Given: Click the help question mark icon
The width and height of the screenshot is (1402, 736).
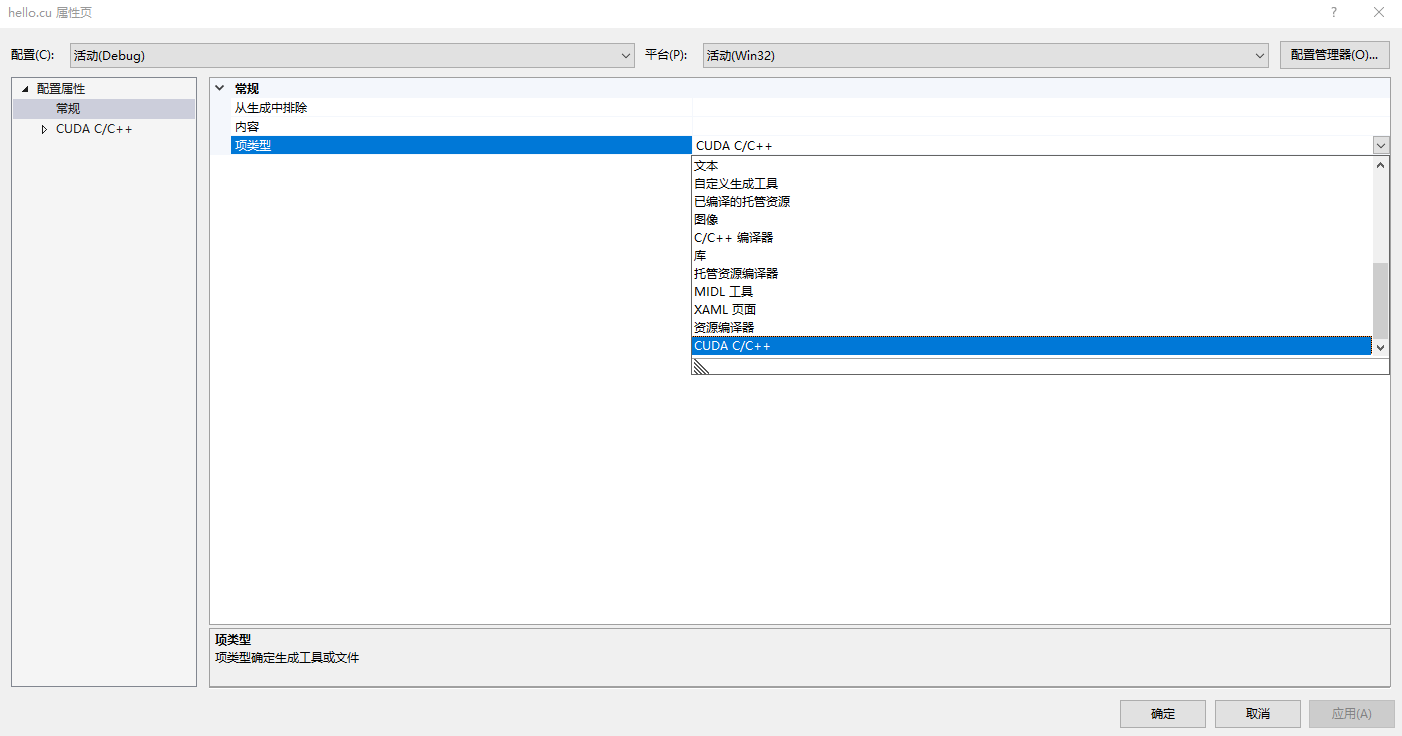Looking at the screenshot, I should point(1333,12).
